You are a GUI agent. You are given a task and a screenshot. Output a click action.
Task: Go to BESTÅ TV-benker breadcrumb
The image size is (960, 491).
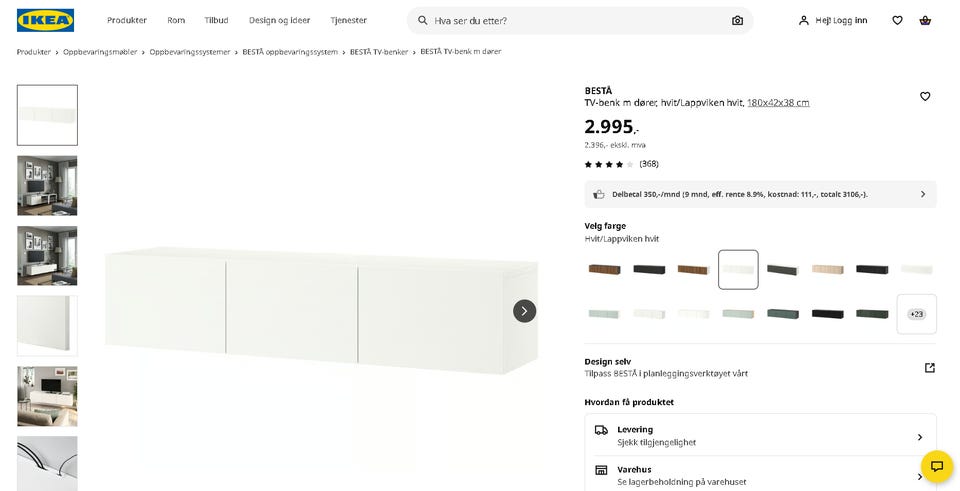point(379,52)
